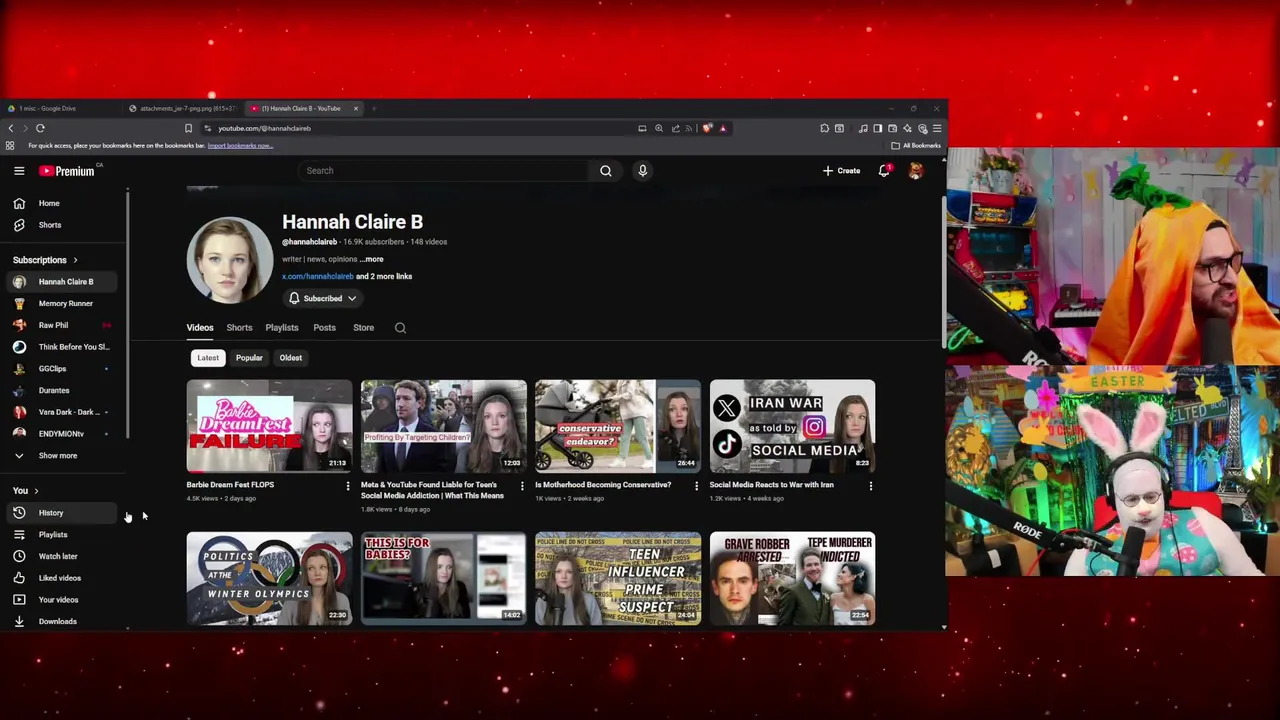Image resolution: width=1280 pixels, height=720 pixels.
Task: Open more options for Barbie Dream Fest FLOPS
Action: tap(348, 486)
